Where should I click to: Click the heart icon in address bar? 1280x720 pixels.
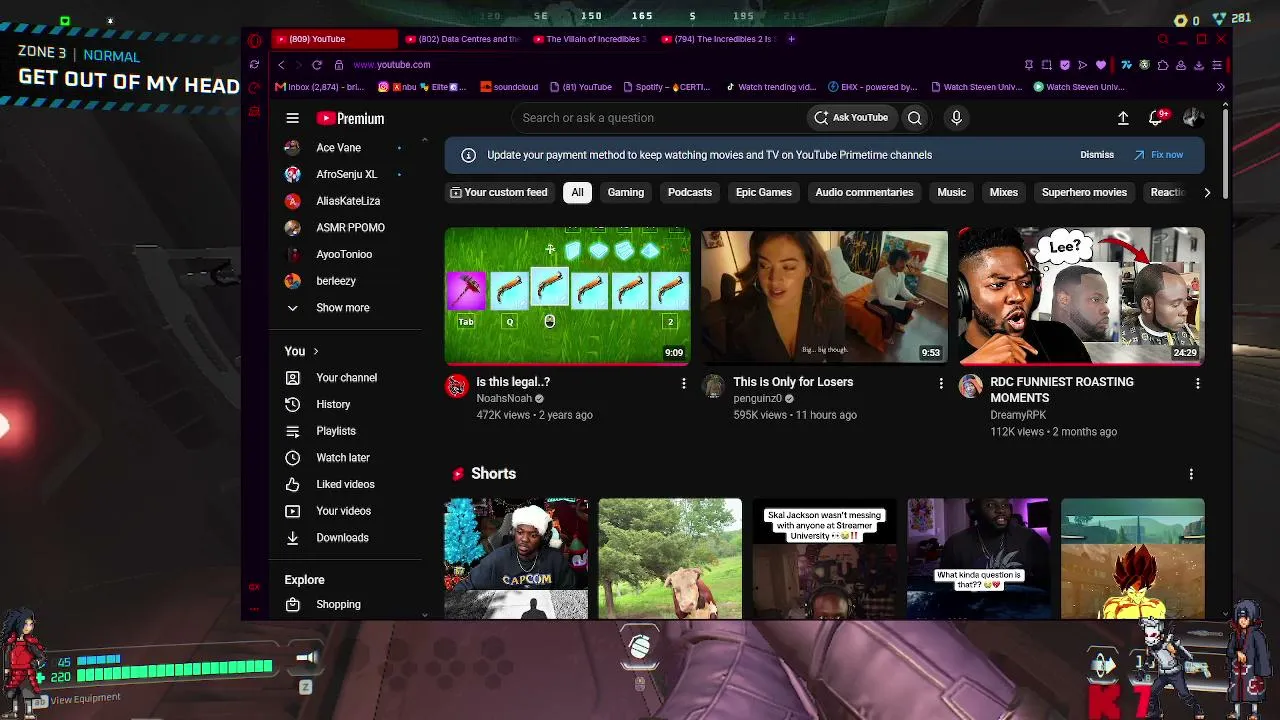click(1101, 65)
